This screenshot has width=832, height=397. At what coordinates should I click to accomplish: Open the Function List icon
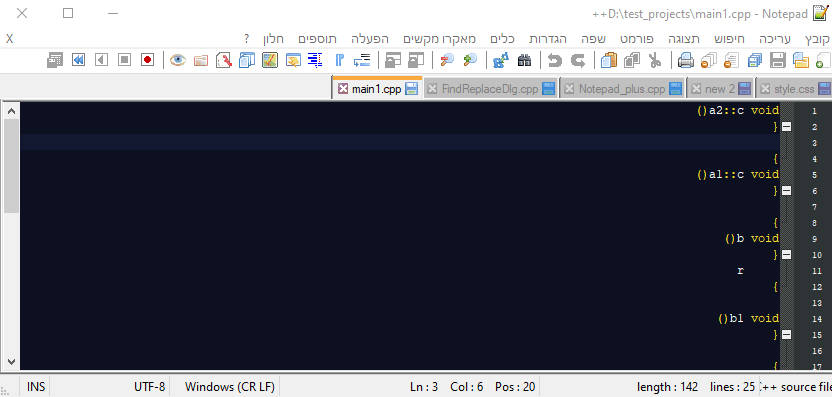click(224, 60)
